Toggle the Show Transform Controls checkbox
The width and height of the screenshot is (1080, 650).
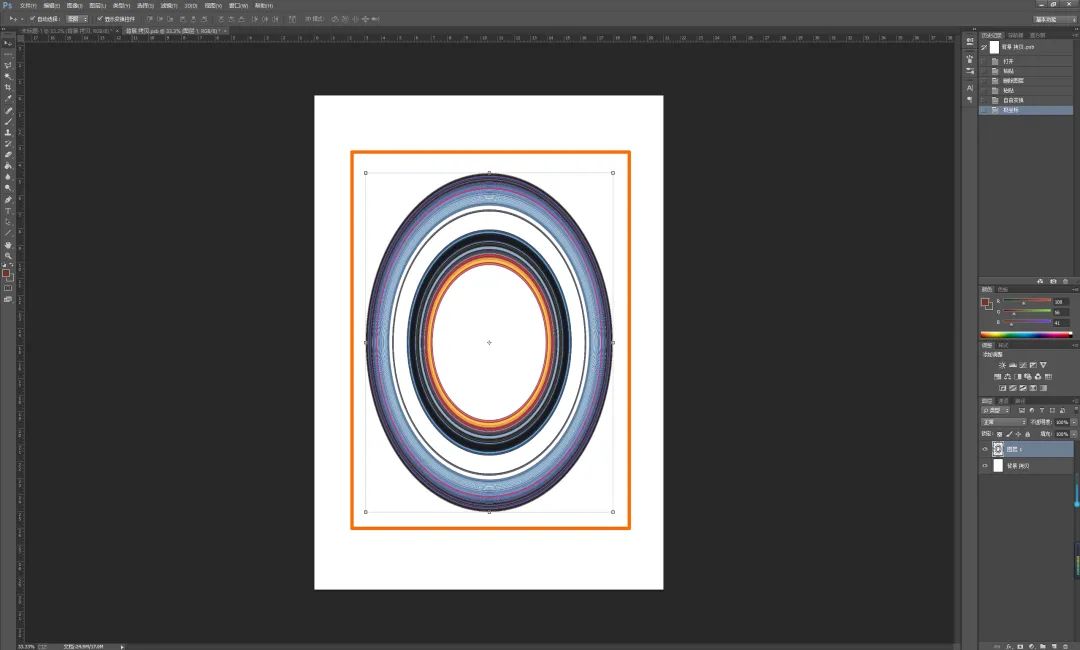100,19
